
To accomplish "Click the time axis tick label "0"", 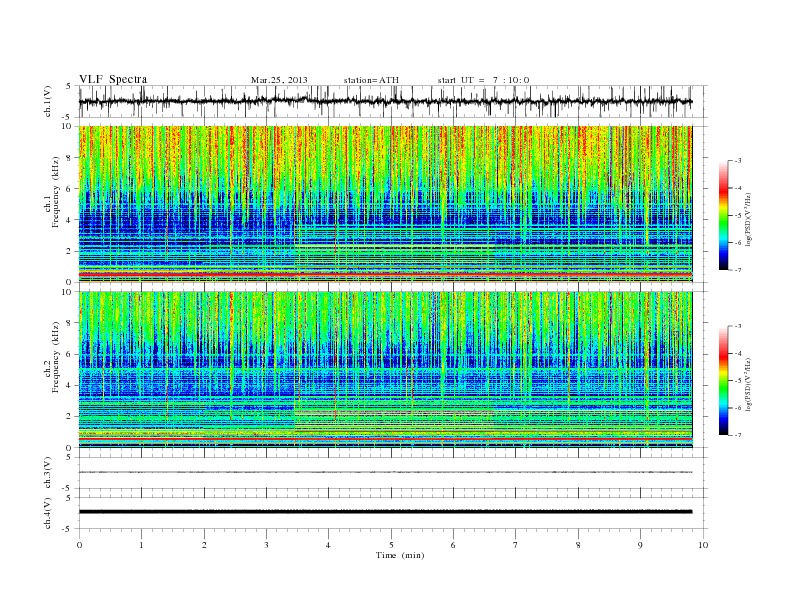I will pyautogui.click(x=79, y=545).
